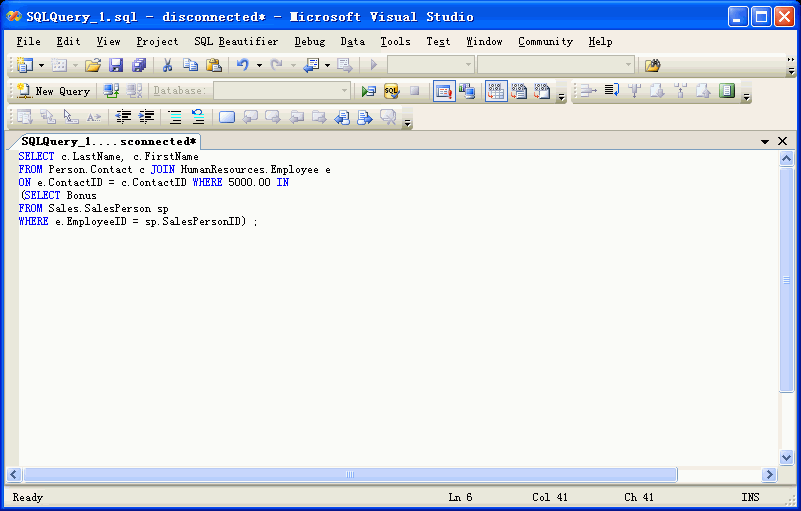The width and height of the screenshot is (801, 511).
Task: Open the Data menu
Action: tap(352, 41)
